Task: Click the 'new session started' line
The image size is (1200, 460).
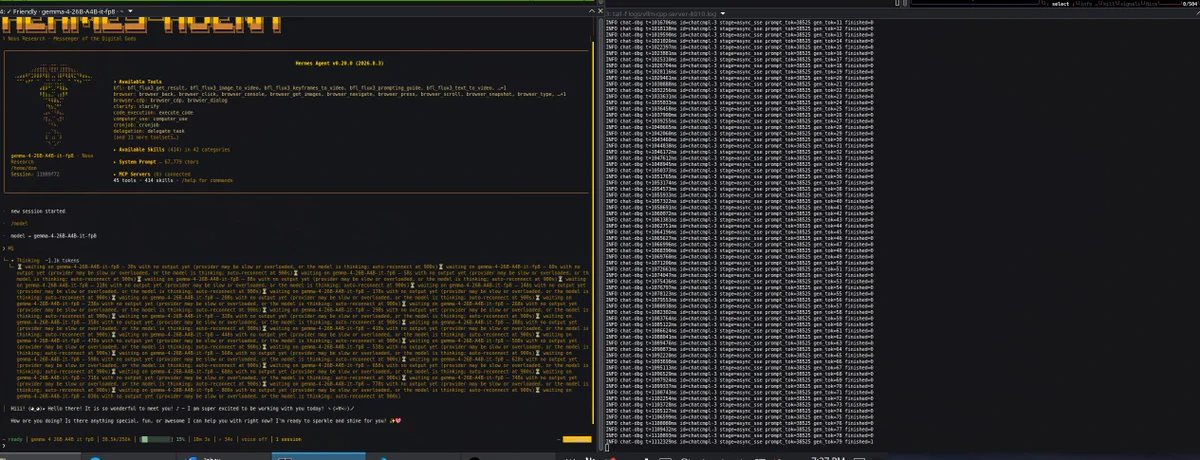Action: click(38, 211)
